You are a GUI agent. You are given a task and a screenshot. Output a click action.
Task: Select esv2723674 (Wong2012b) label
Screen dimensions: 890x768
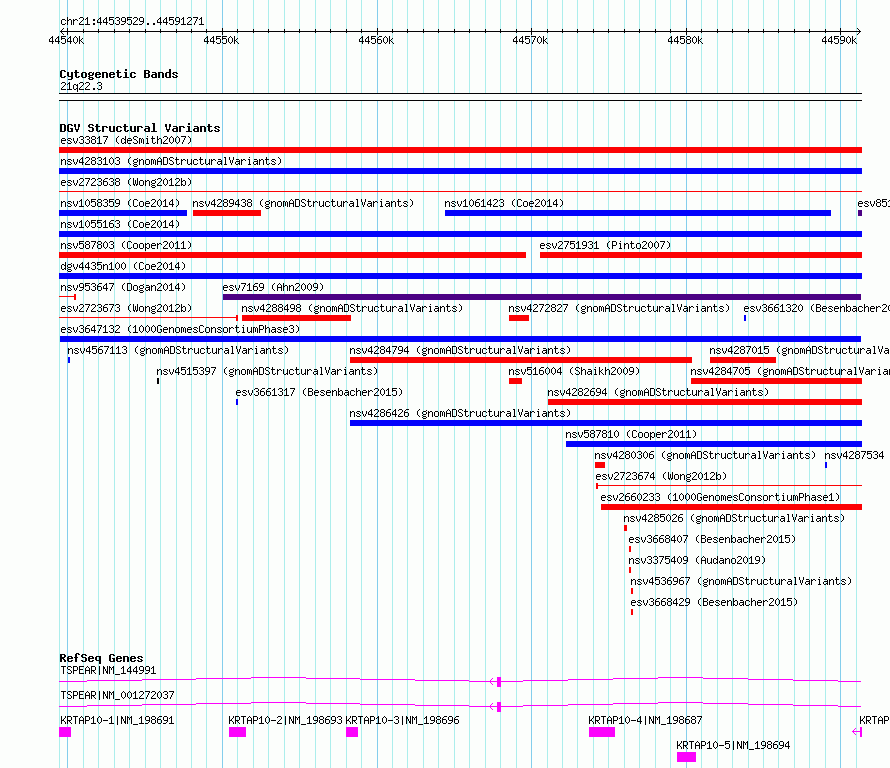661,476
